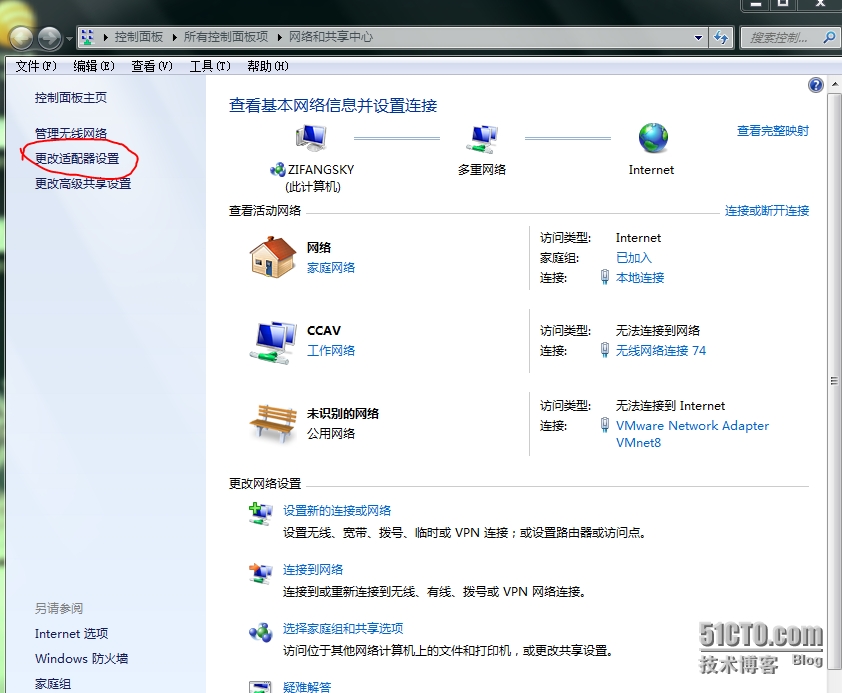Click 所有控制面板项 breadcrumb segment

226,37
